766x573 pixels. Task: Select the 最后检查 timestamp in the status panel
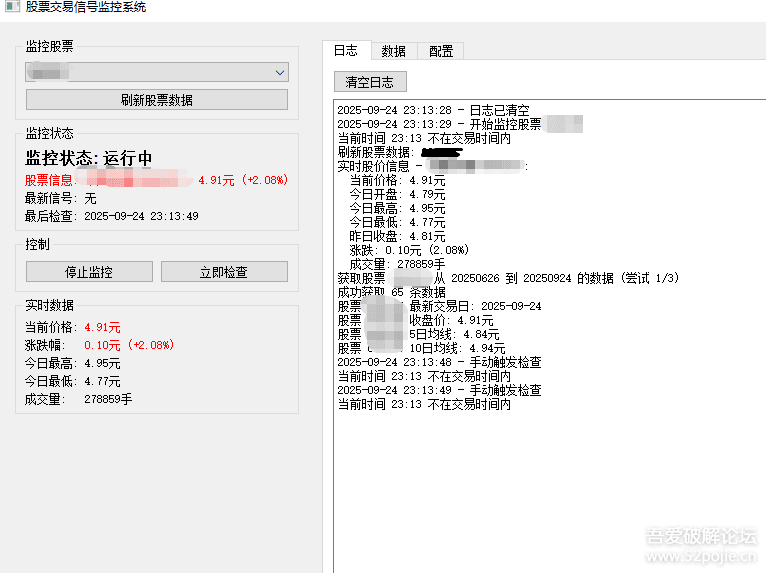coord(140,216)
